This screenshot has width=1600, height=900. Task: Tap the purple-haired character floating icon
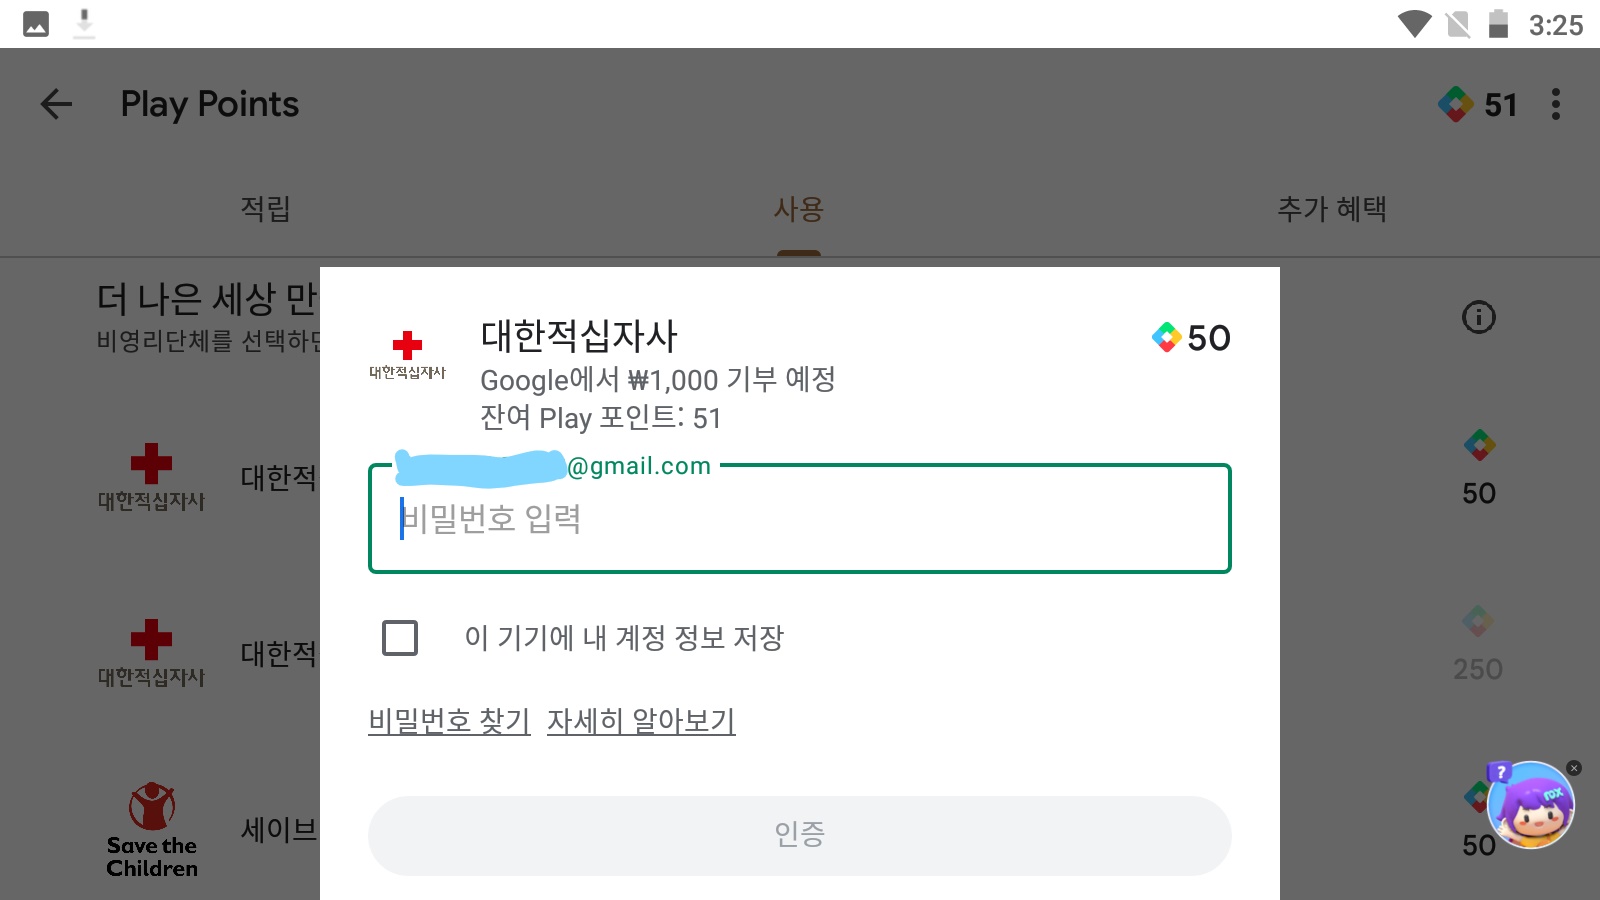point(1530,805)
